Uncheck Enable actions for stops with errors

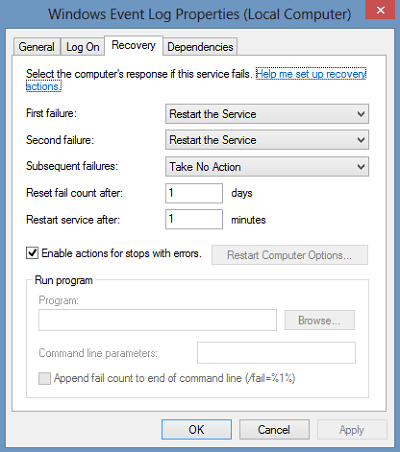coord(32,253)
